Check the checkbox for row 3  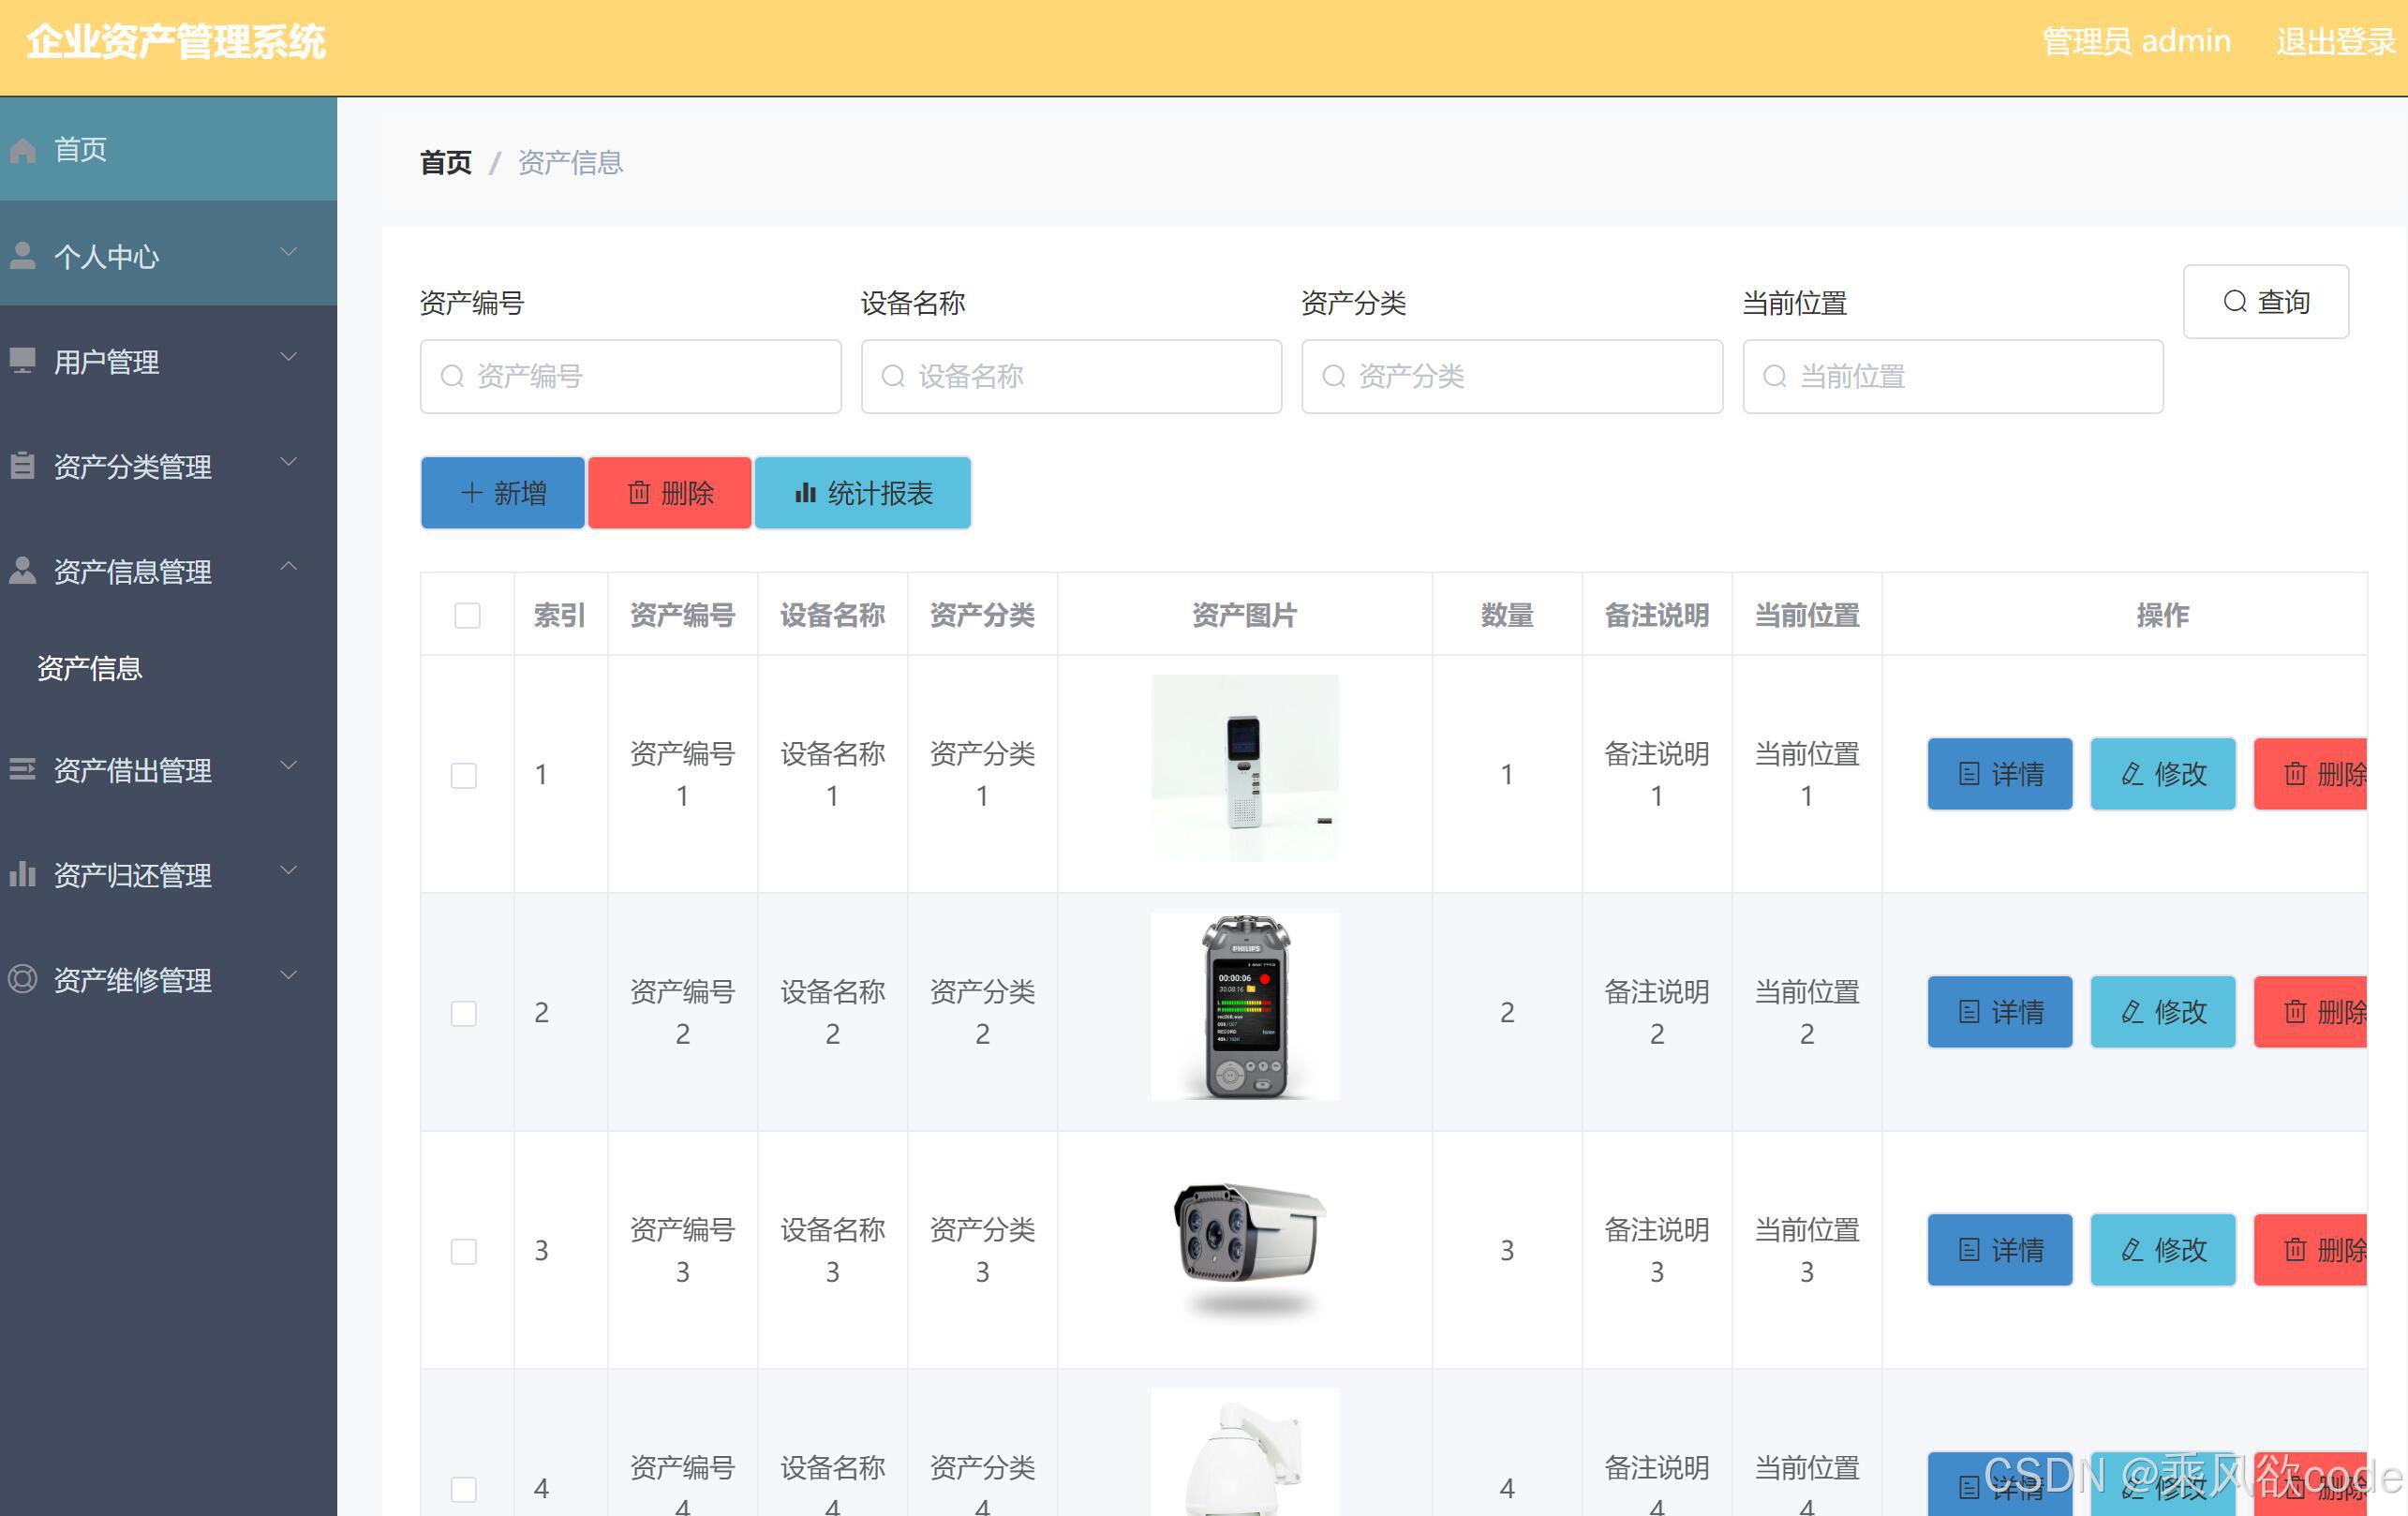[x=464, y=1251]
